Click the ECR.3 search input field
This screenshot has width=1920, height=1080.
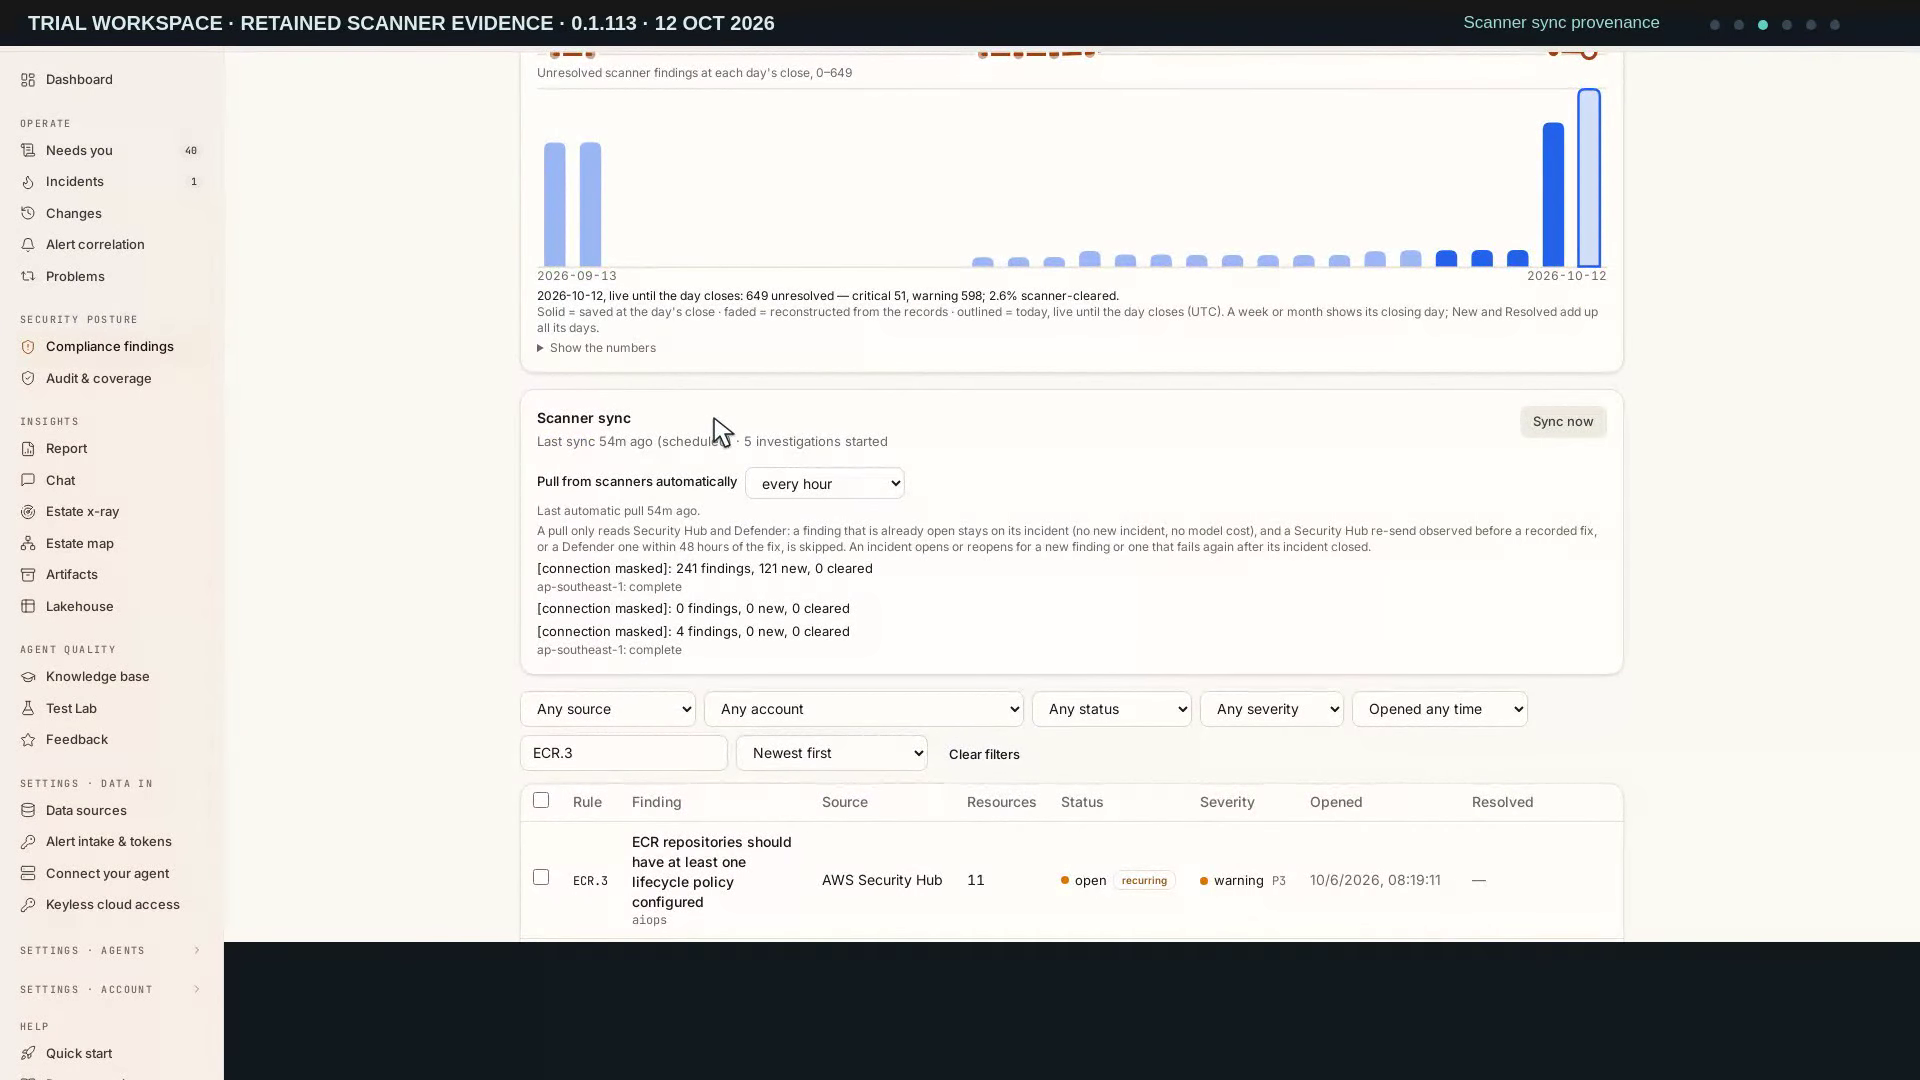click(624, 754)
